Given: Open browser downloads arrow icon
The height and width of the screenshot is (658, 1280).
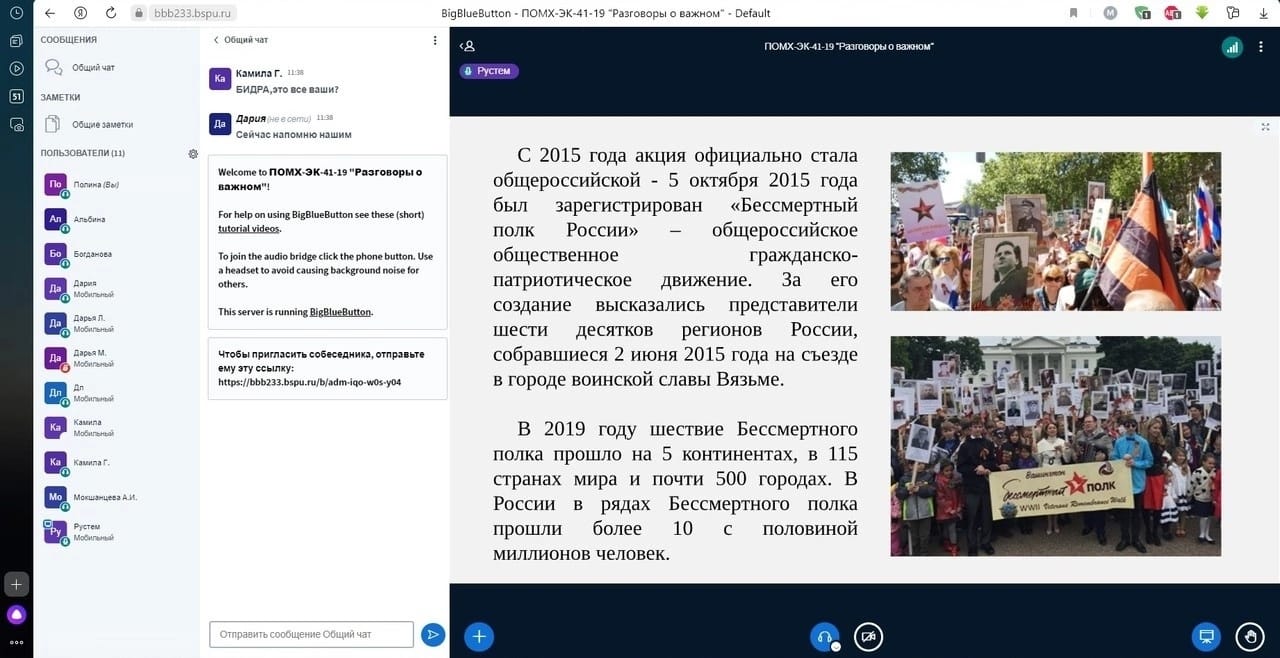Looking at the screenshot, I should [x=1202, y=13].
